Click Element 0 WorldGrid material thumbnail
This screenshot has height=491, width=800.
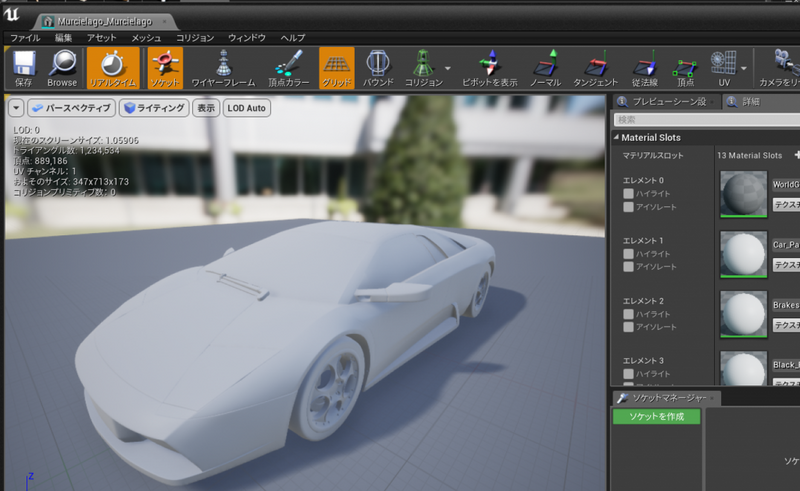(x=743, y=194)
